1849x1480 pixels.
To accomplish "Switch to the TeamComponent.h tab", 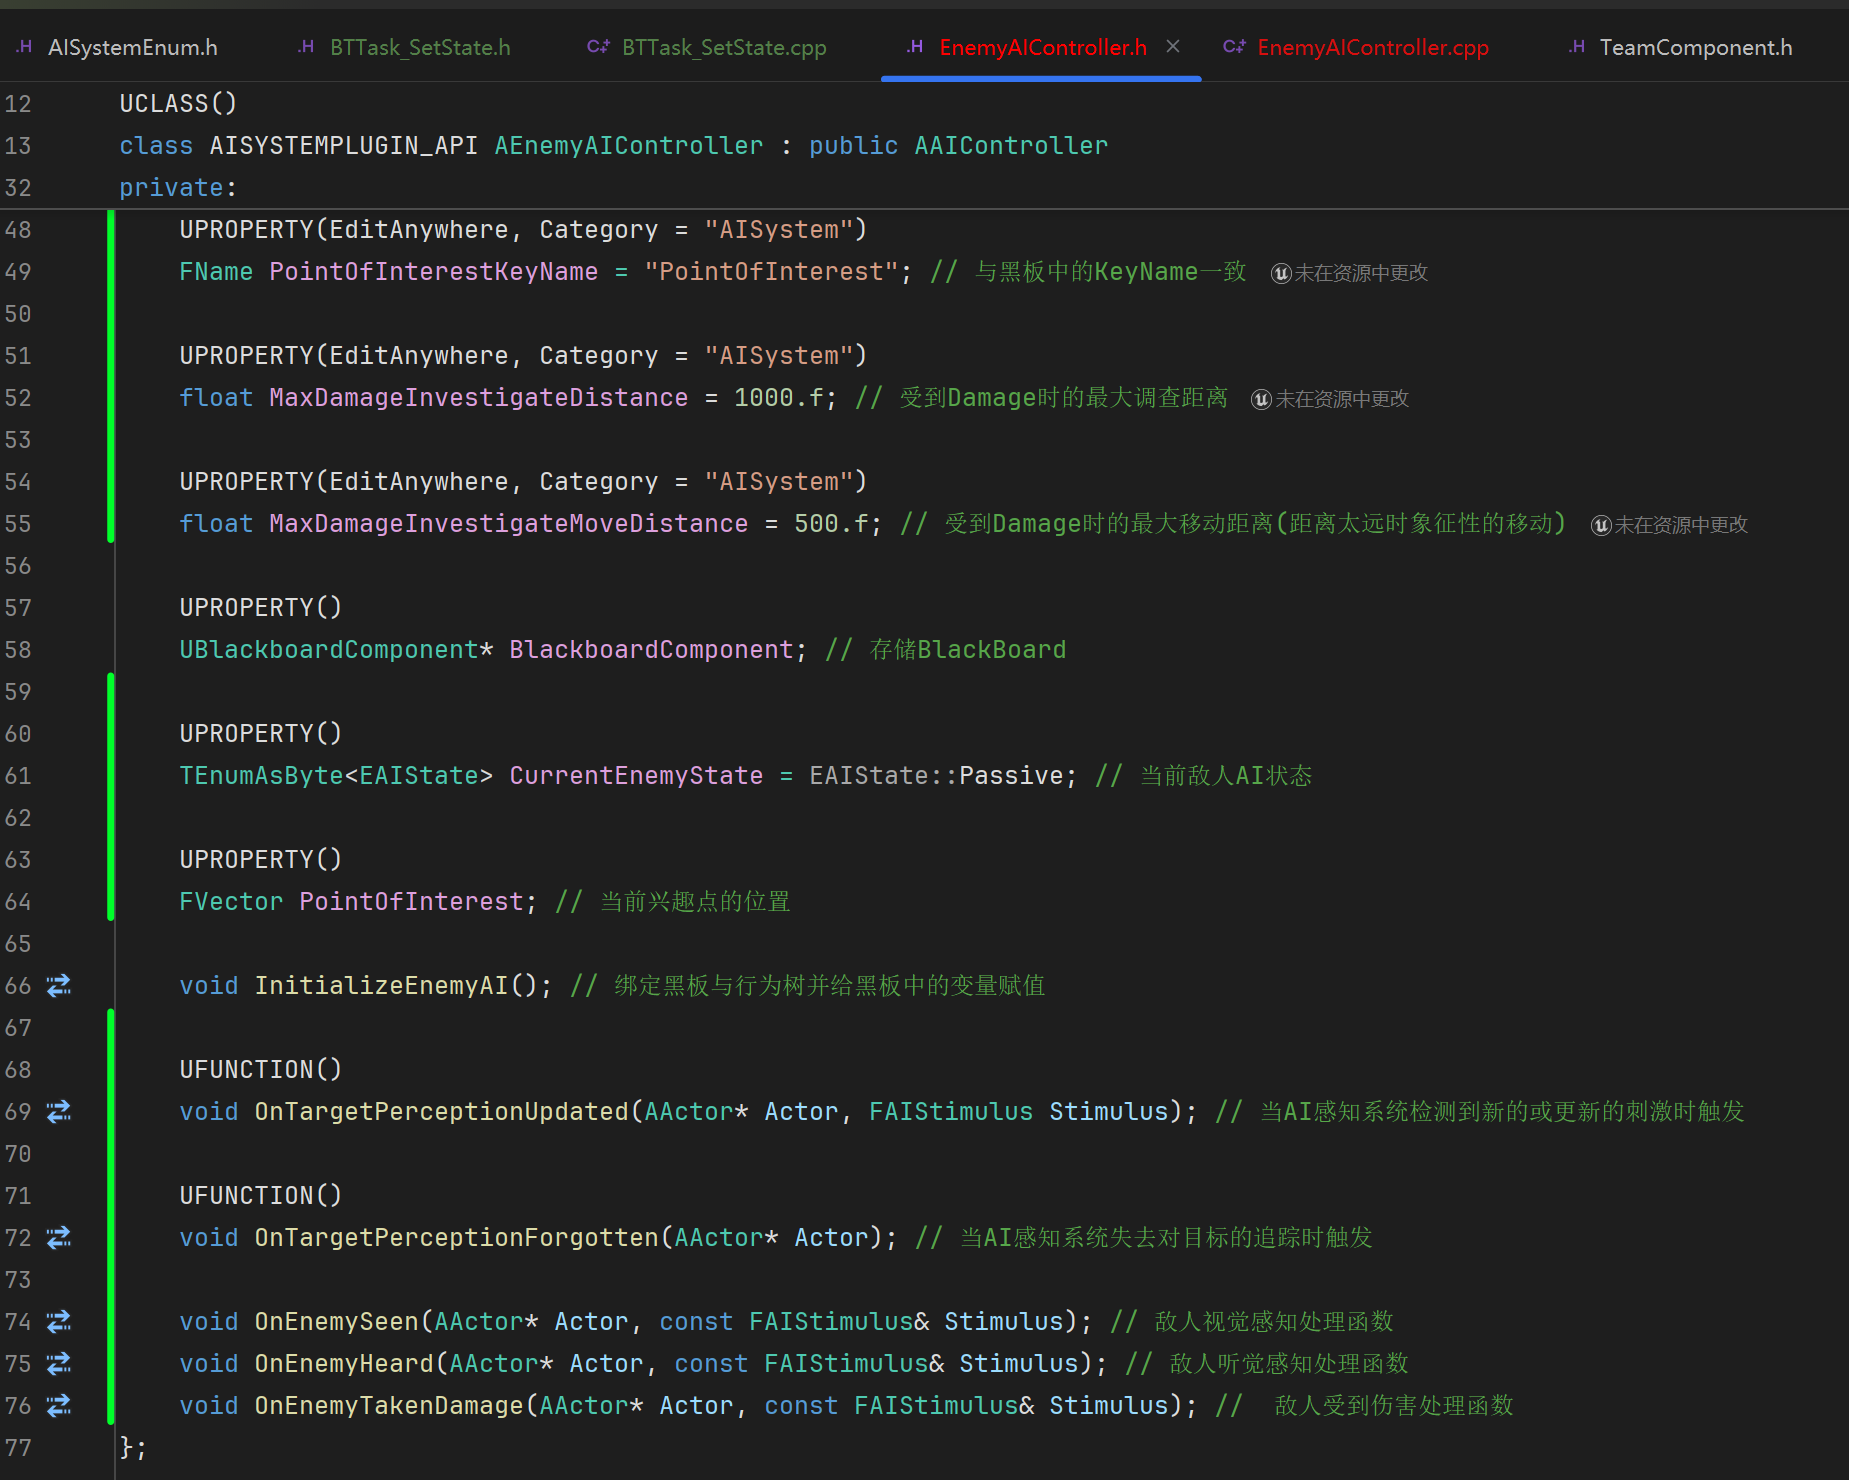I will 1681,47.
